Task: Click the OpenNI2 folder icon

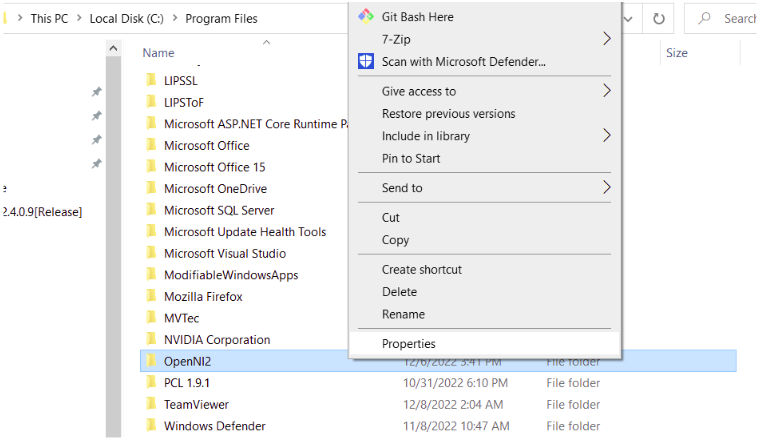Action: pyautogui.click(x=151, y=361)
